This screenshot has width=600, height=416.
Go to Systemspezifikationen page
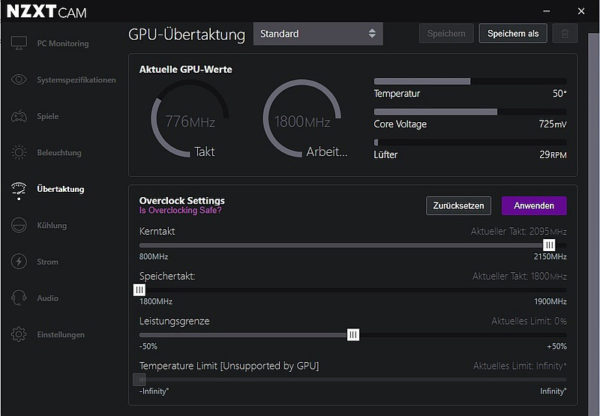coord(77,80)
